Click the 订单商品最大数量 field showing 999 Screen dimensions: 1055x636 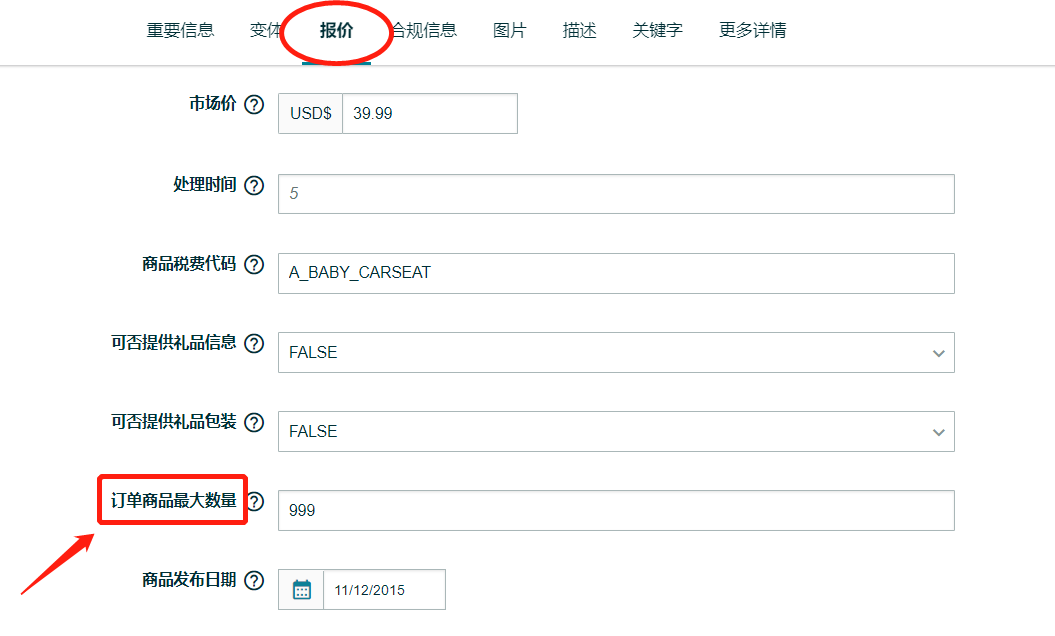pyautogui.click(x=616, y=511)
